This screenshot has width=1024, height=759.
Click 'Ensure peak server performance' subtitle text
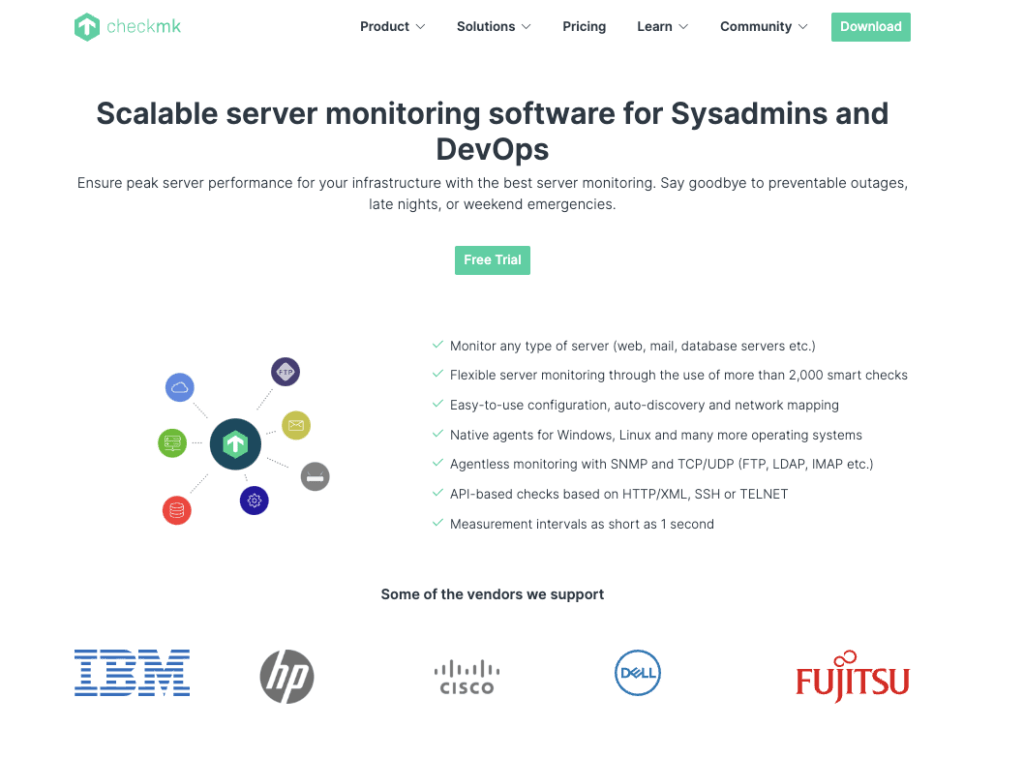pyautogui.click(x=492, y=193)
